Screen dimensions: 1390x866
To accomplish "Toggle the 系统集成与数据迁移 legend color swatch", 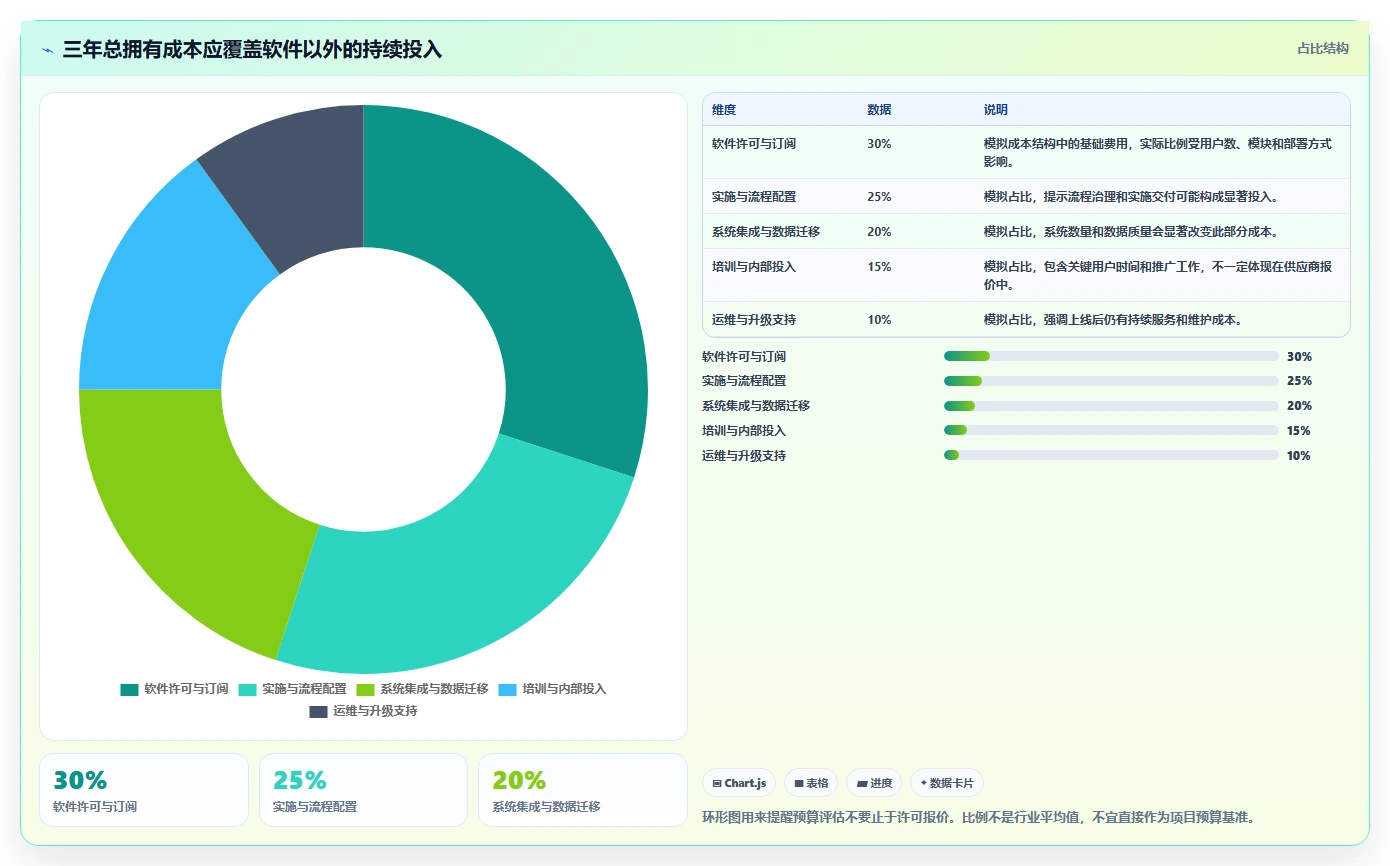I will tap(365, 689).
